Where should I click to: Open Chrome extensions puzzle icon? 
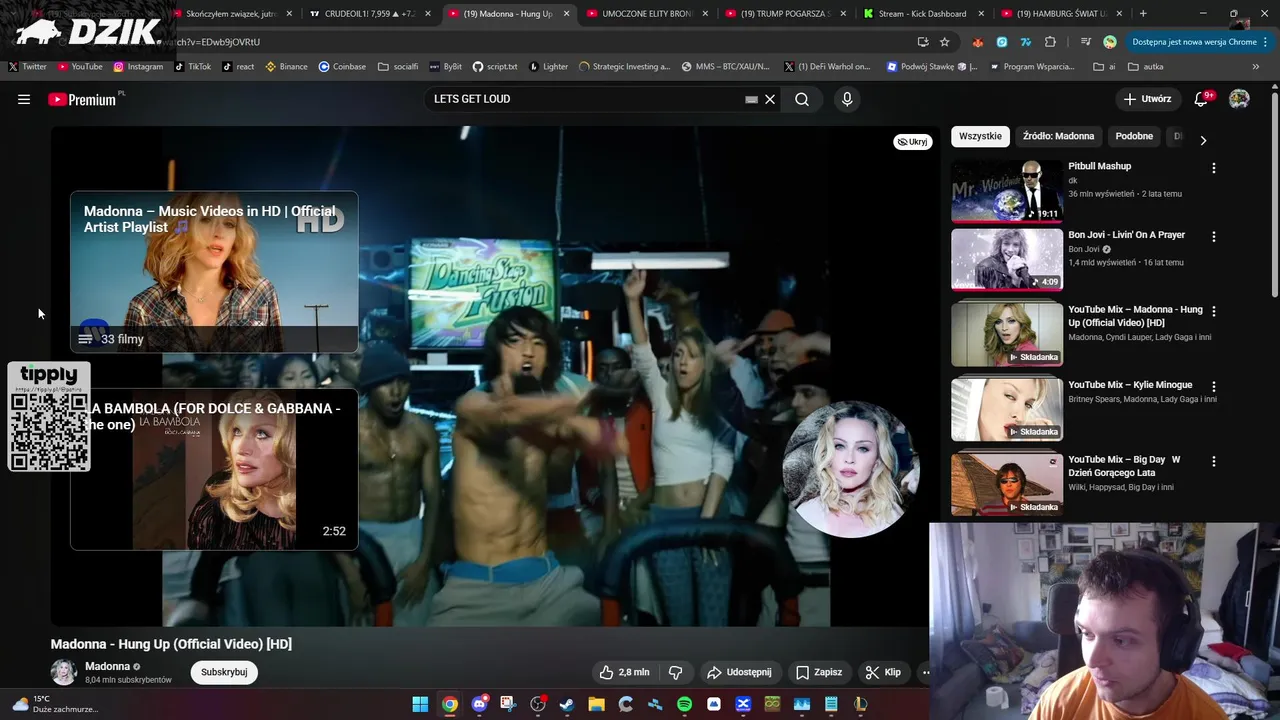tap(1050, 42)
